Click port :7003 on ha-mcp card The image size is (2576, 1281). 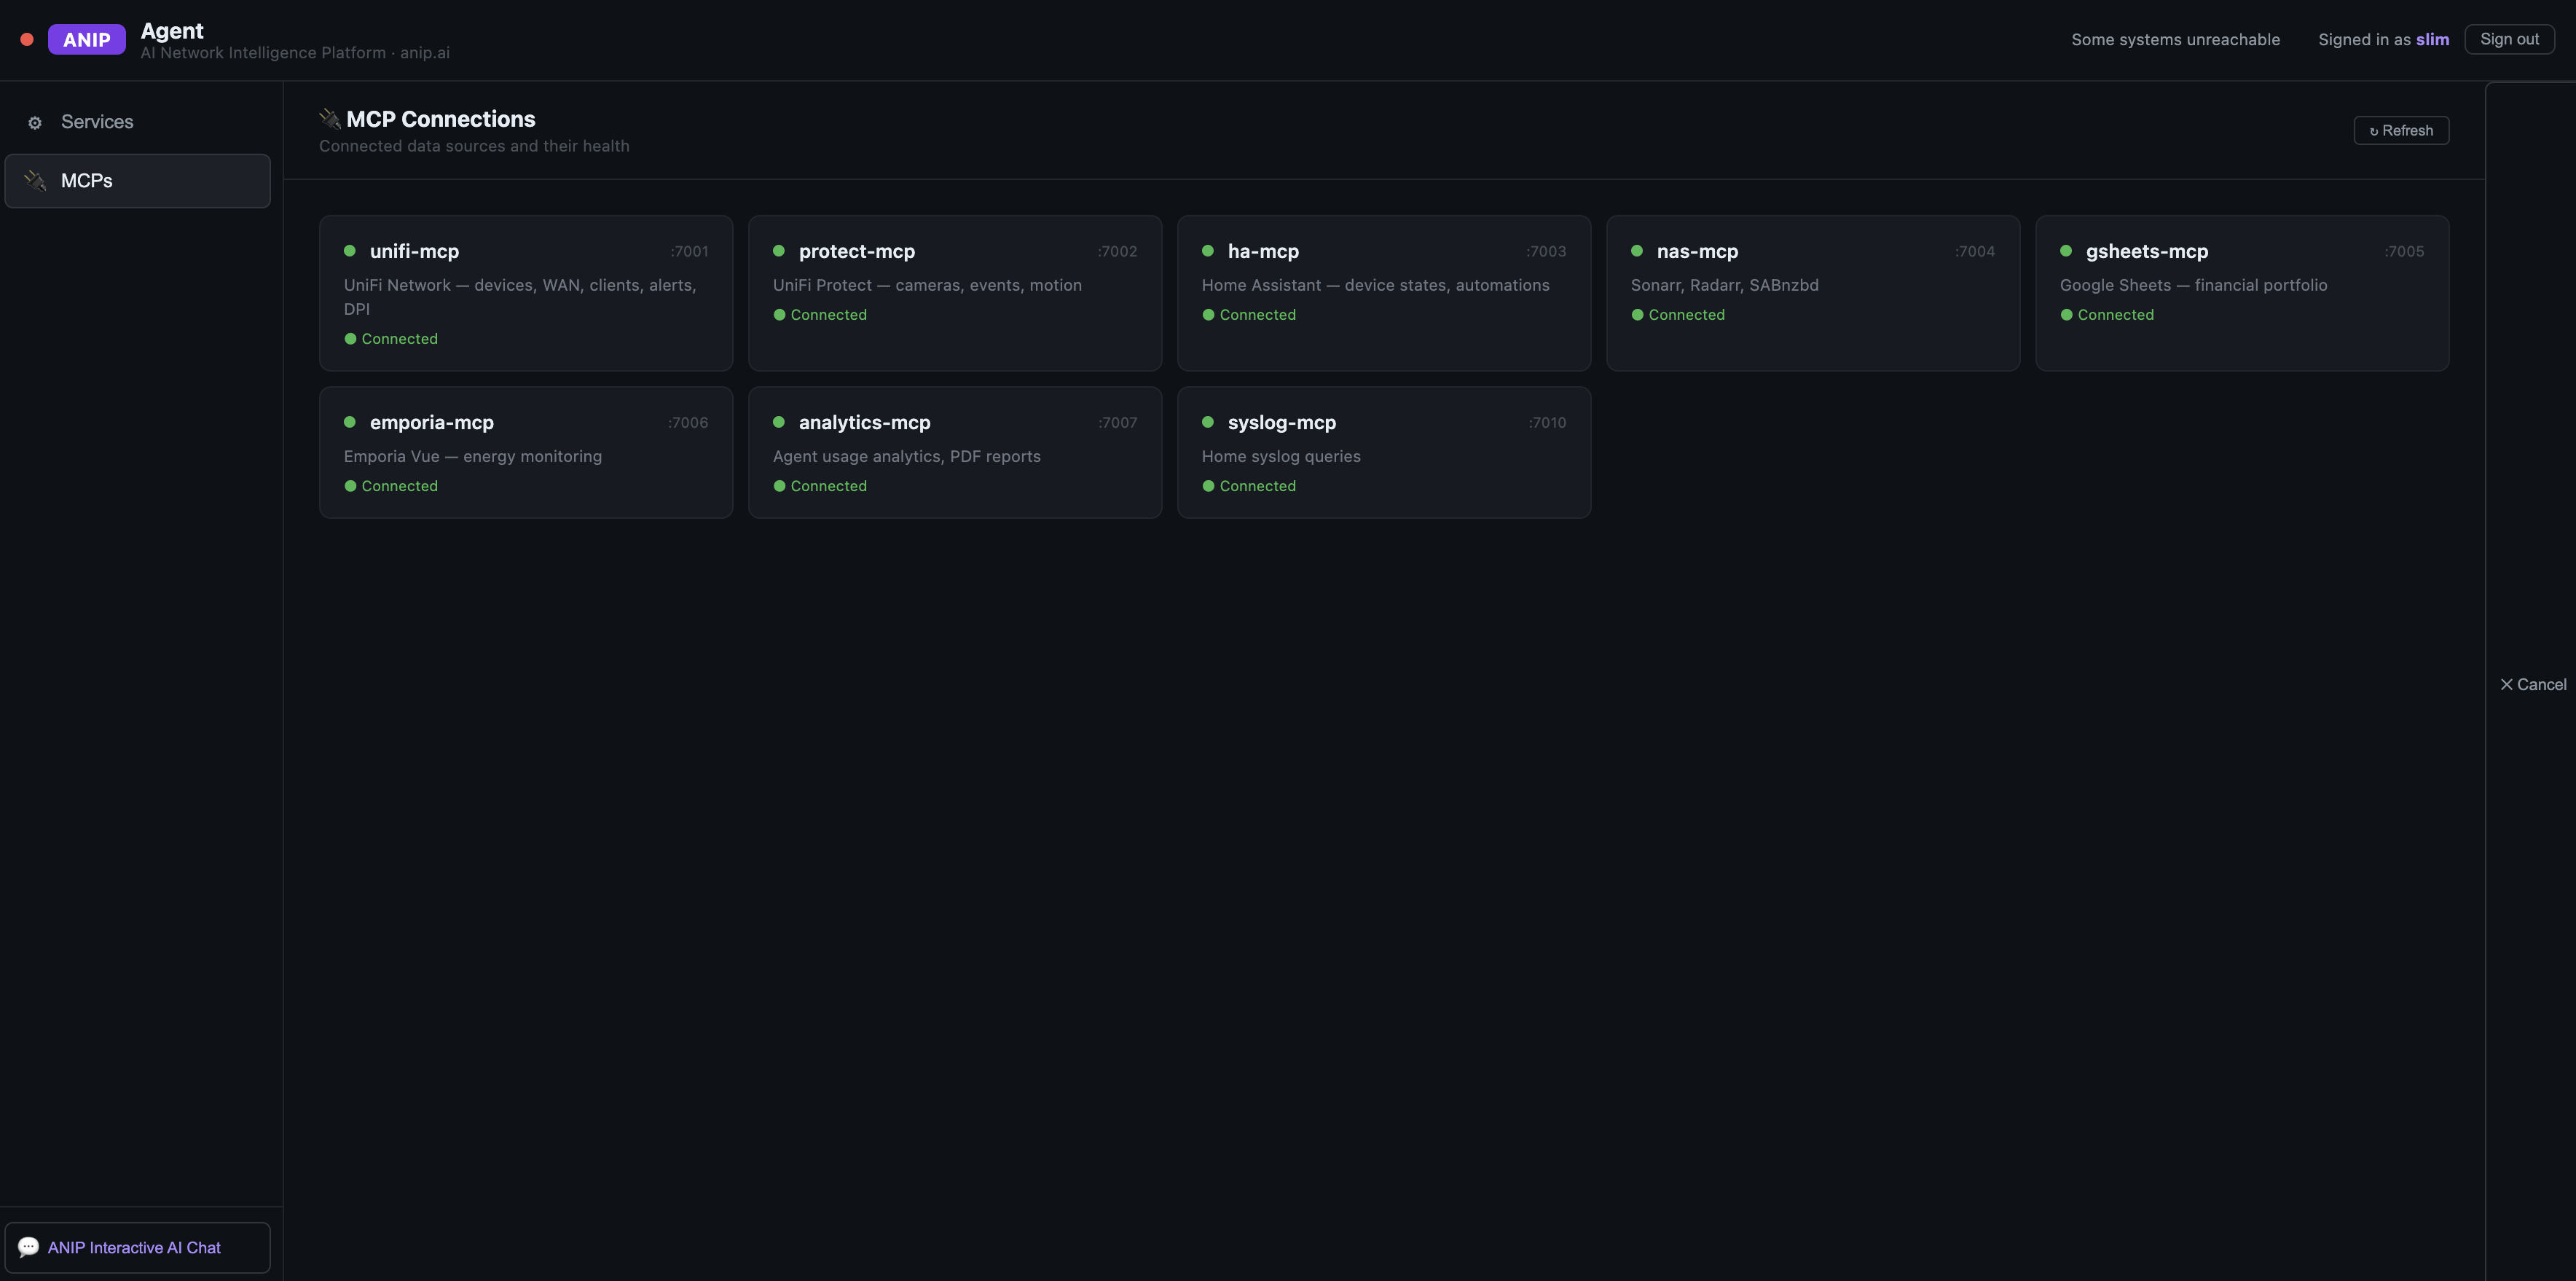coord(1546,251)
